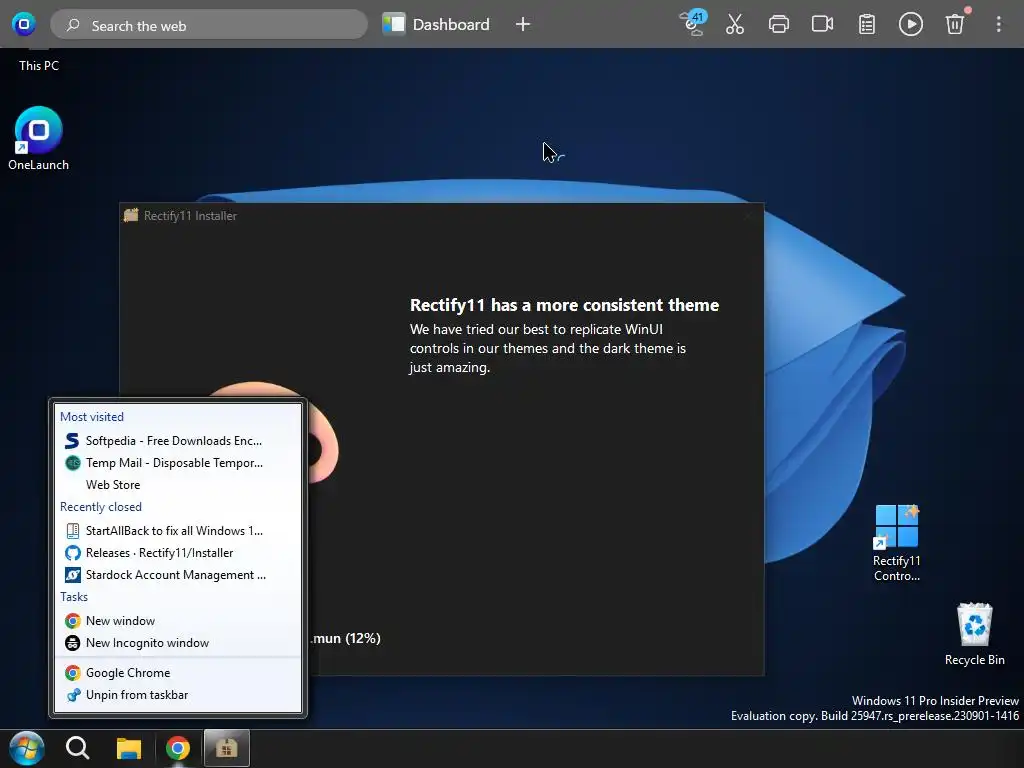Reopen StartAllBack to fix all Windows entry
The height and width of the screenshot is (768, 1024).
[178, 531]
